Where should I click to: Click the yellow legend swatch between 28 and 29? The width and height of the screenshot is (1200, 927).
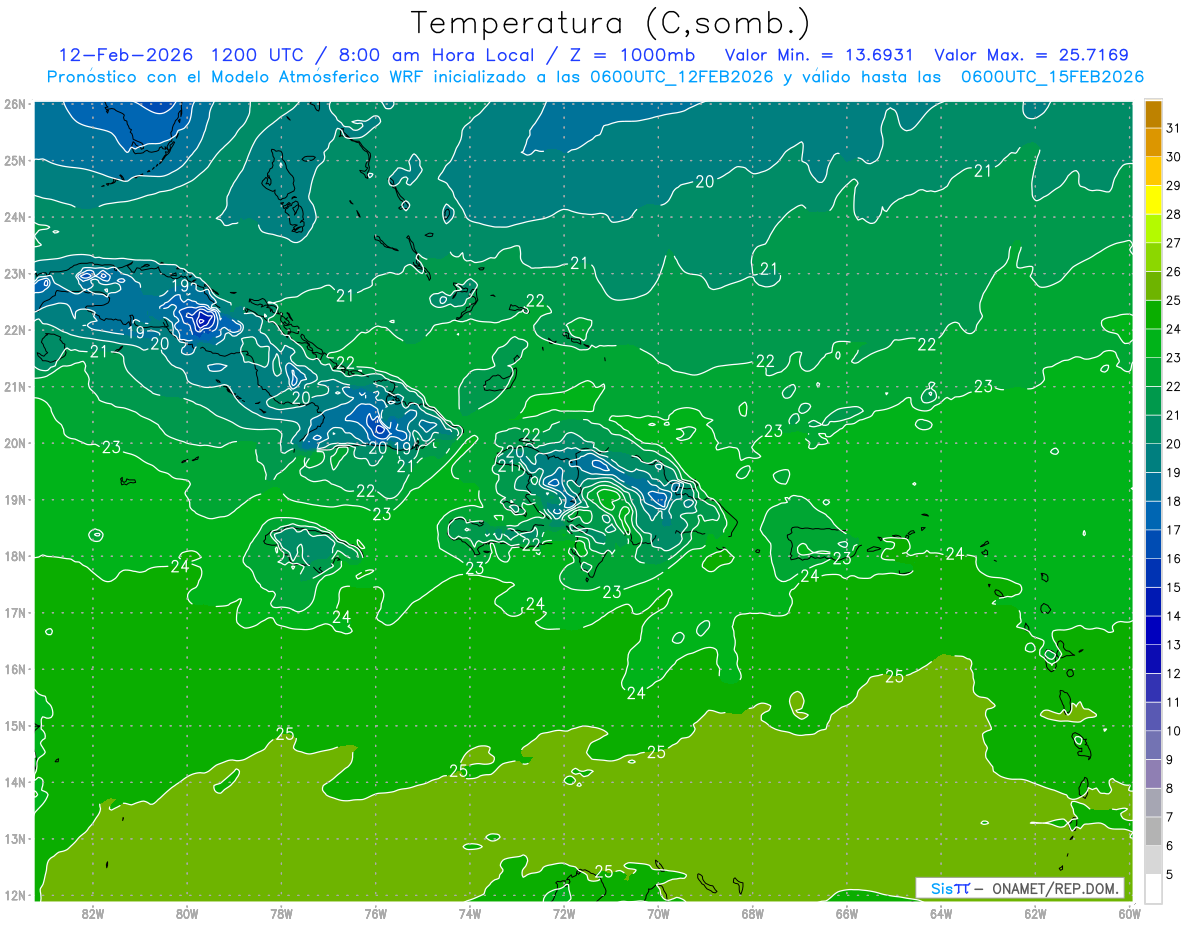pos(1153,200)
